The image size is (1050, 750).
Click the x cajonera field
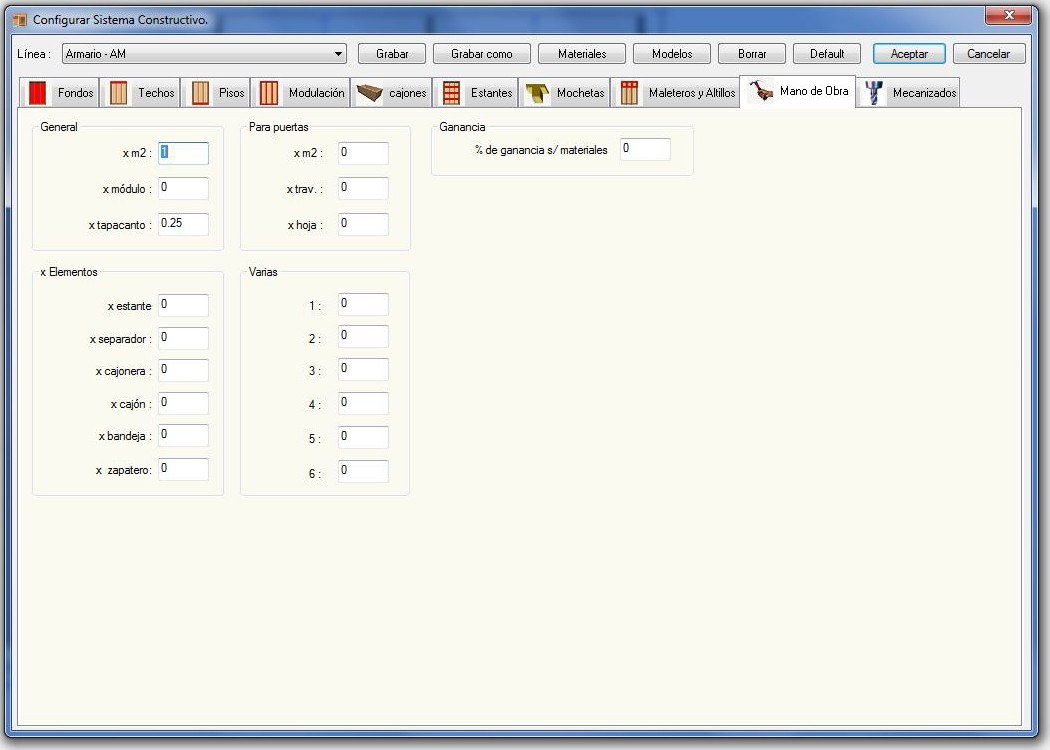point(183,370)
